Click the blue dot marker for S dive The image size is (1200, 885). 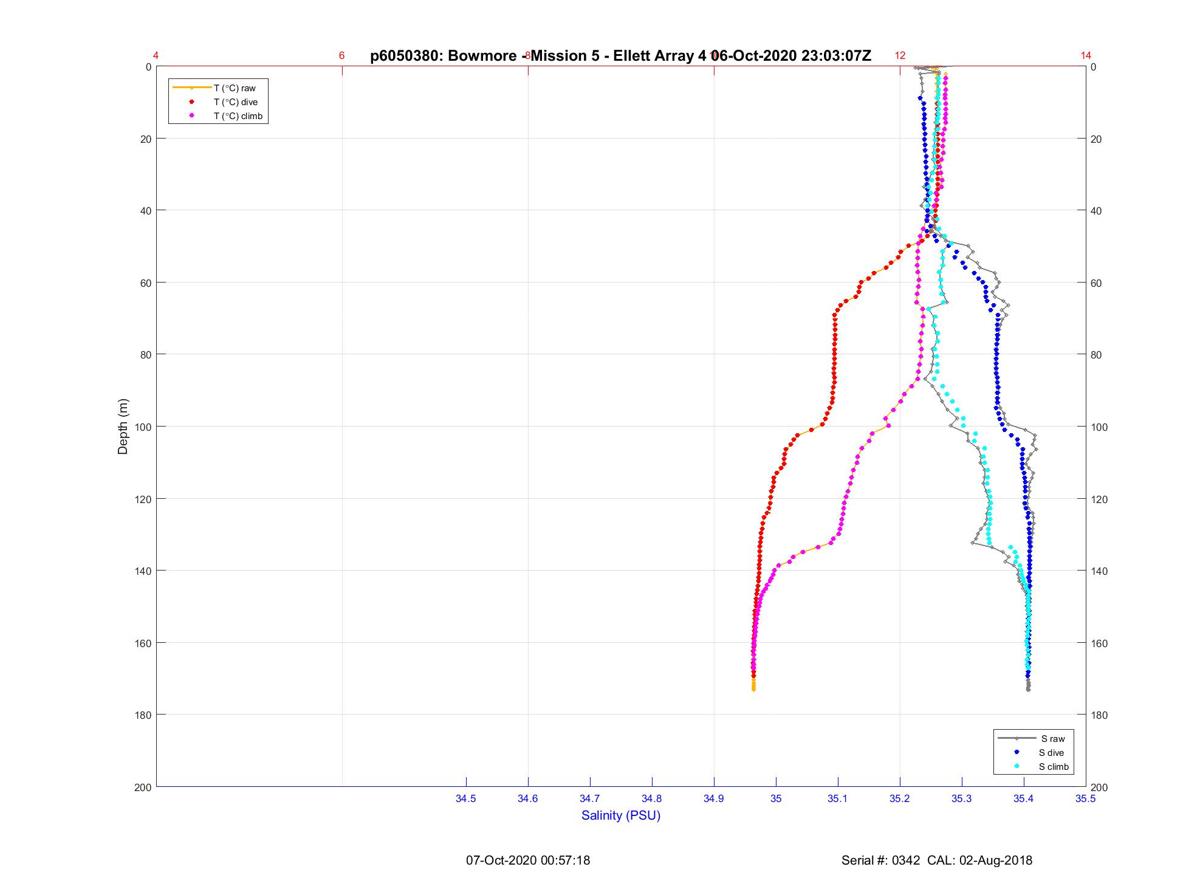(x=1017, y=752)
